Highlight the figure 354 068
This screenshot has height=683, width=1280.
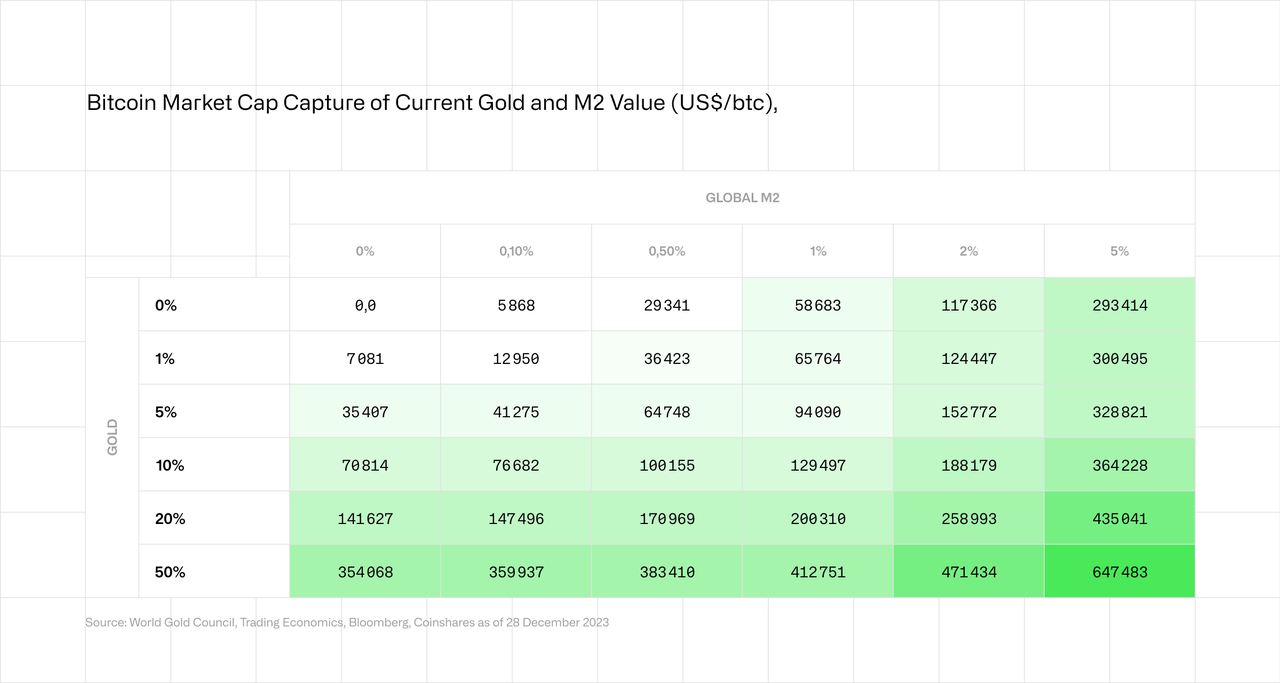point(365,572)
